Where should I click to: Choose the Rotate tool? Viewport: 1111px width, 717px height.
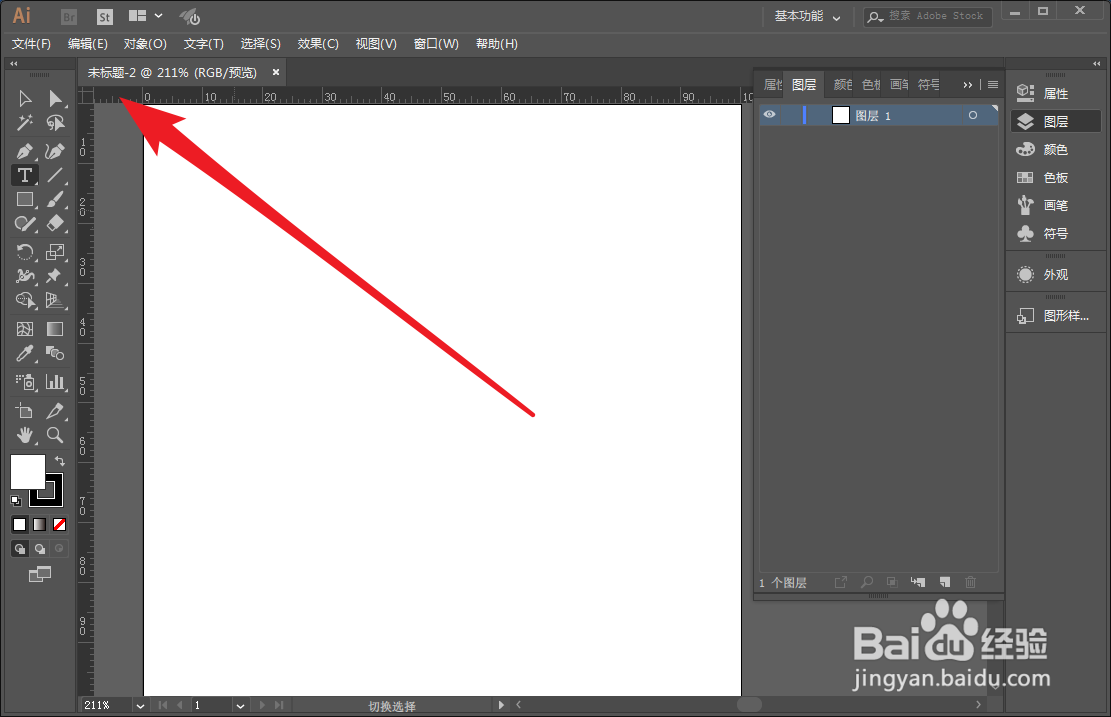tap(25, 252)
